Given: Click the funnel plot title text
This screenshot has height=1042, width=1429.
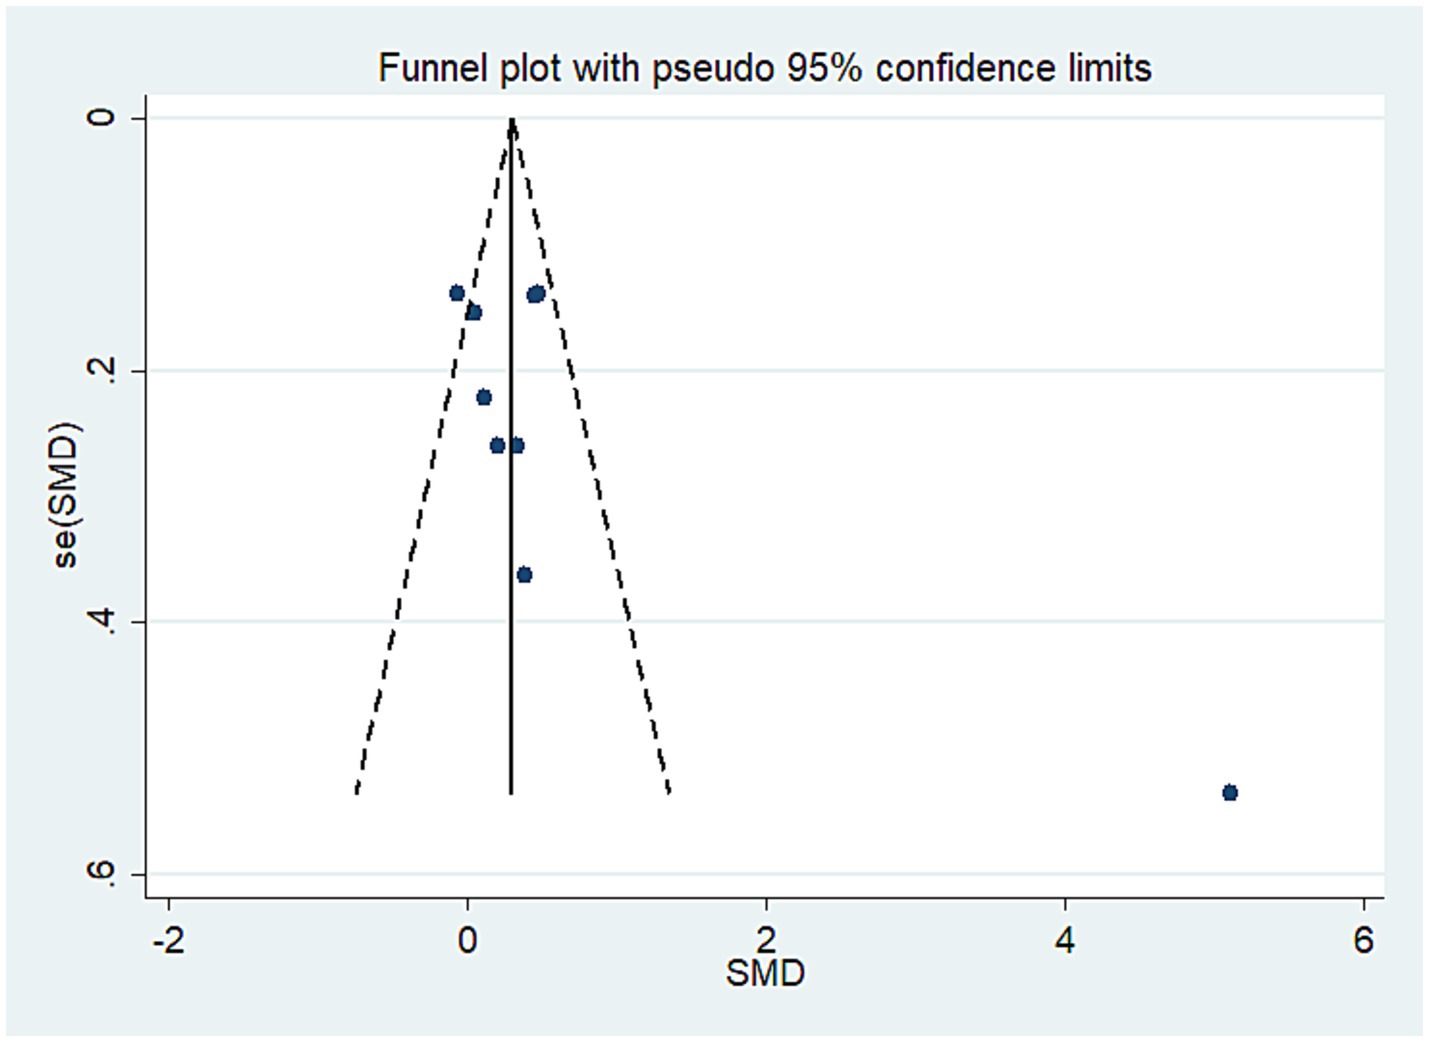Looking at the screenshot, I should (x=764, y=69).
